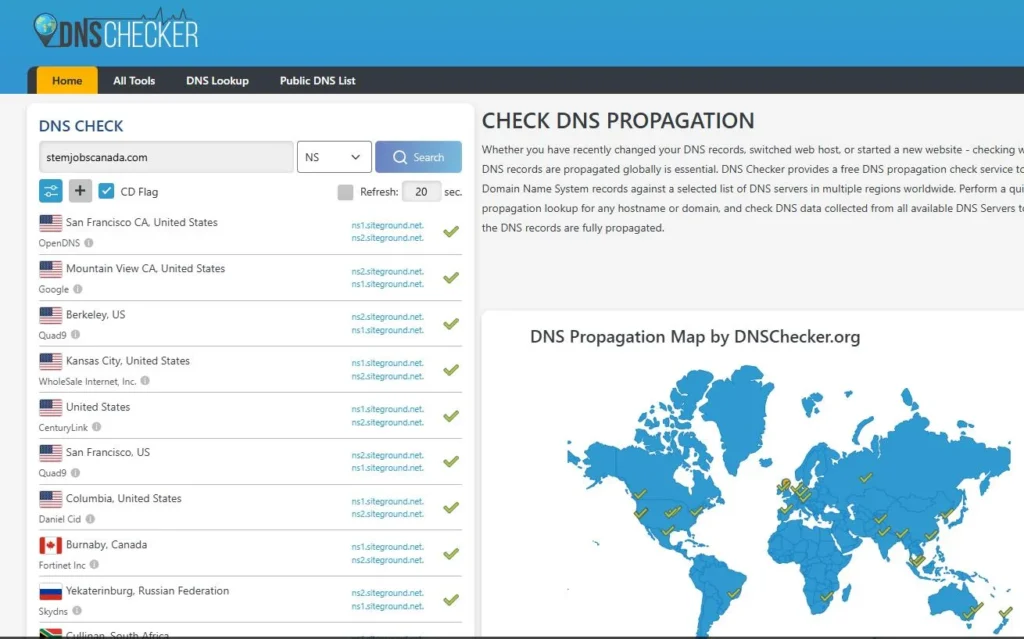Click the DNS Checker logo
1024x639 pixels.
coord(116,31)
